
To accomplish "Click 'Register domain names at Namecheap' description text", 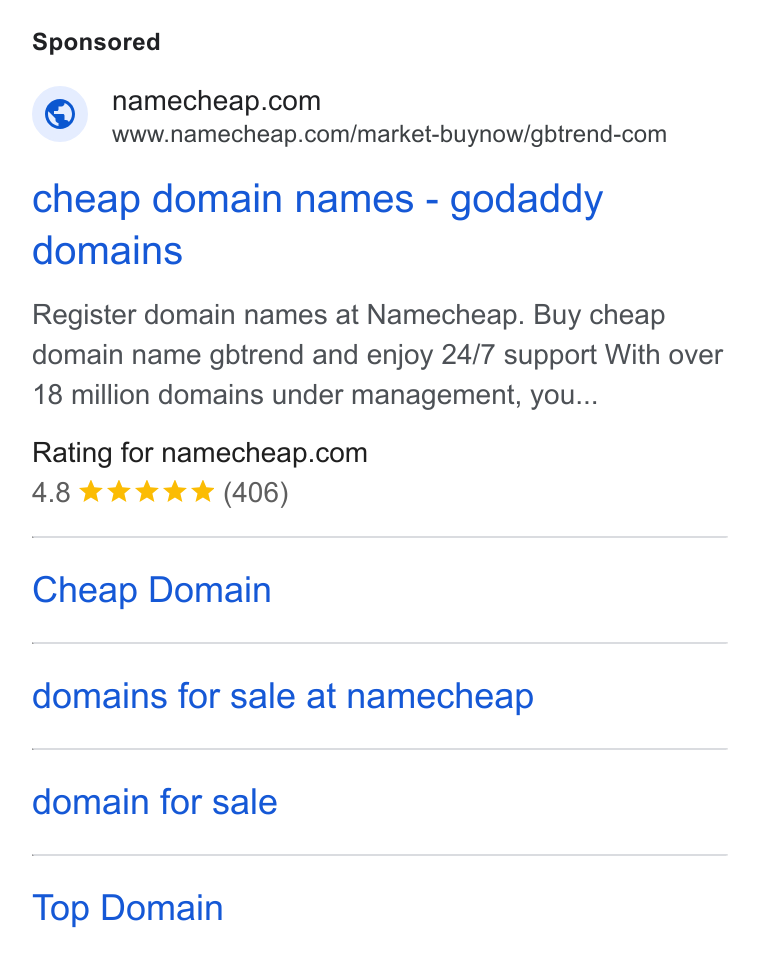I will [x=279, y=315].
